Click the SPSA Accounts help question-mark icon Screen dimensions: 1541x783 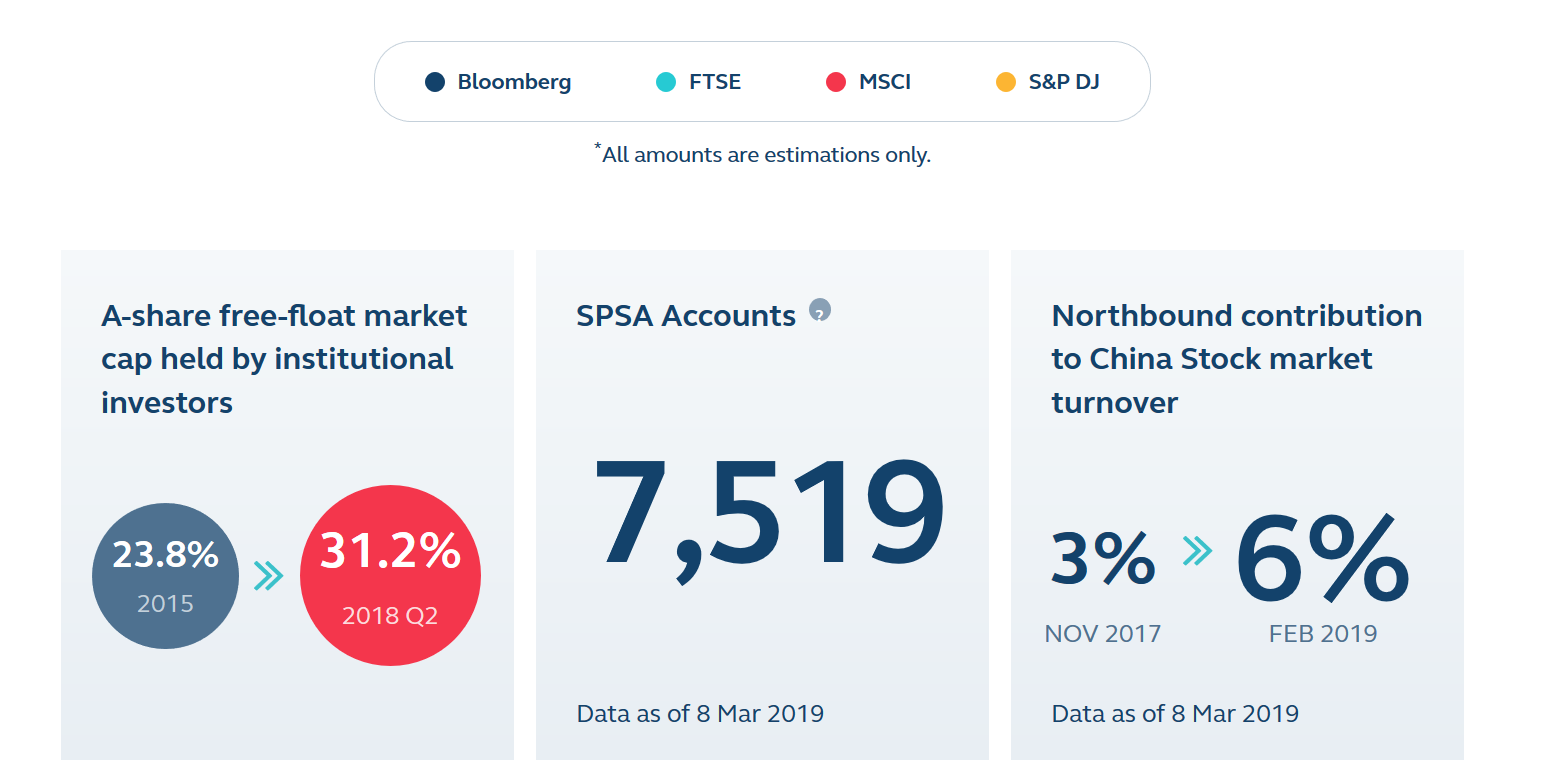coord(820,310)
